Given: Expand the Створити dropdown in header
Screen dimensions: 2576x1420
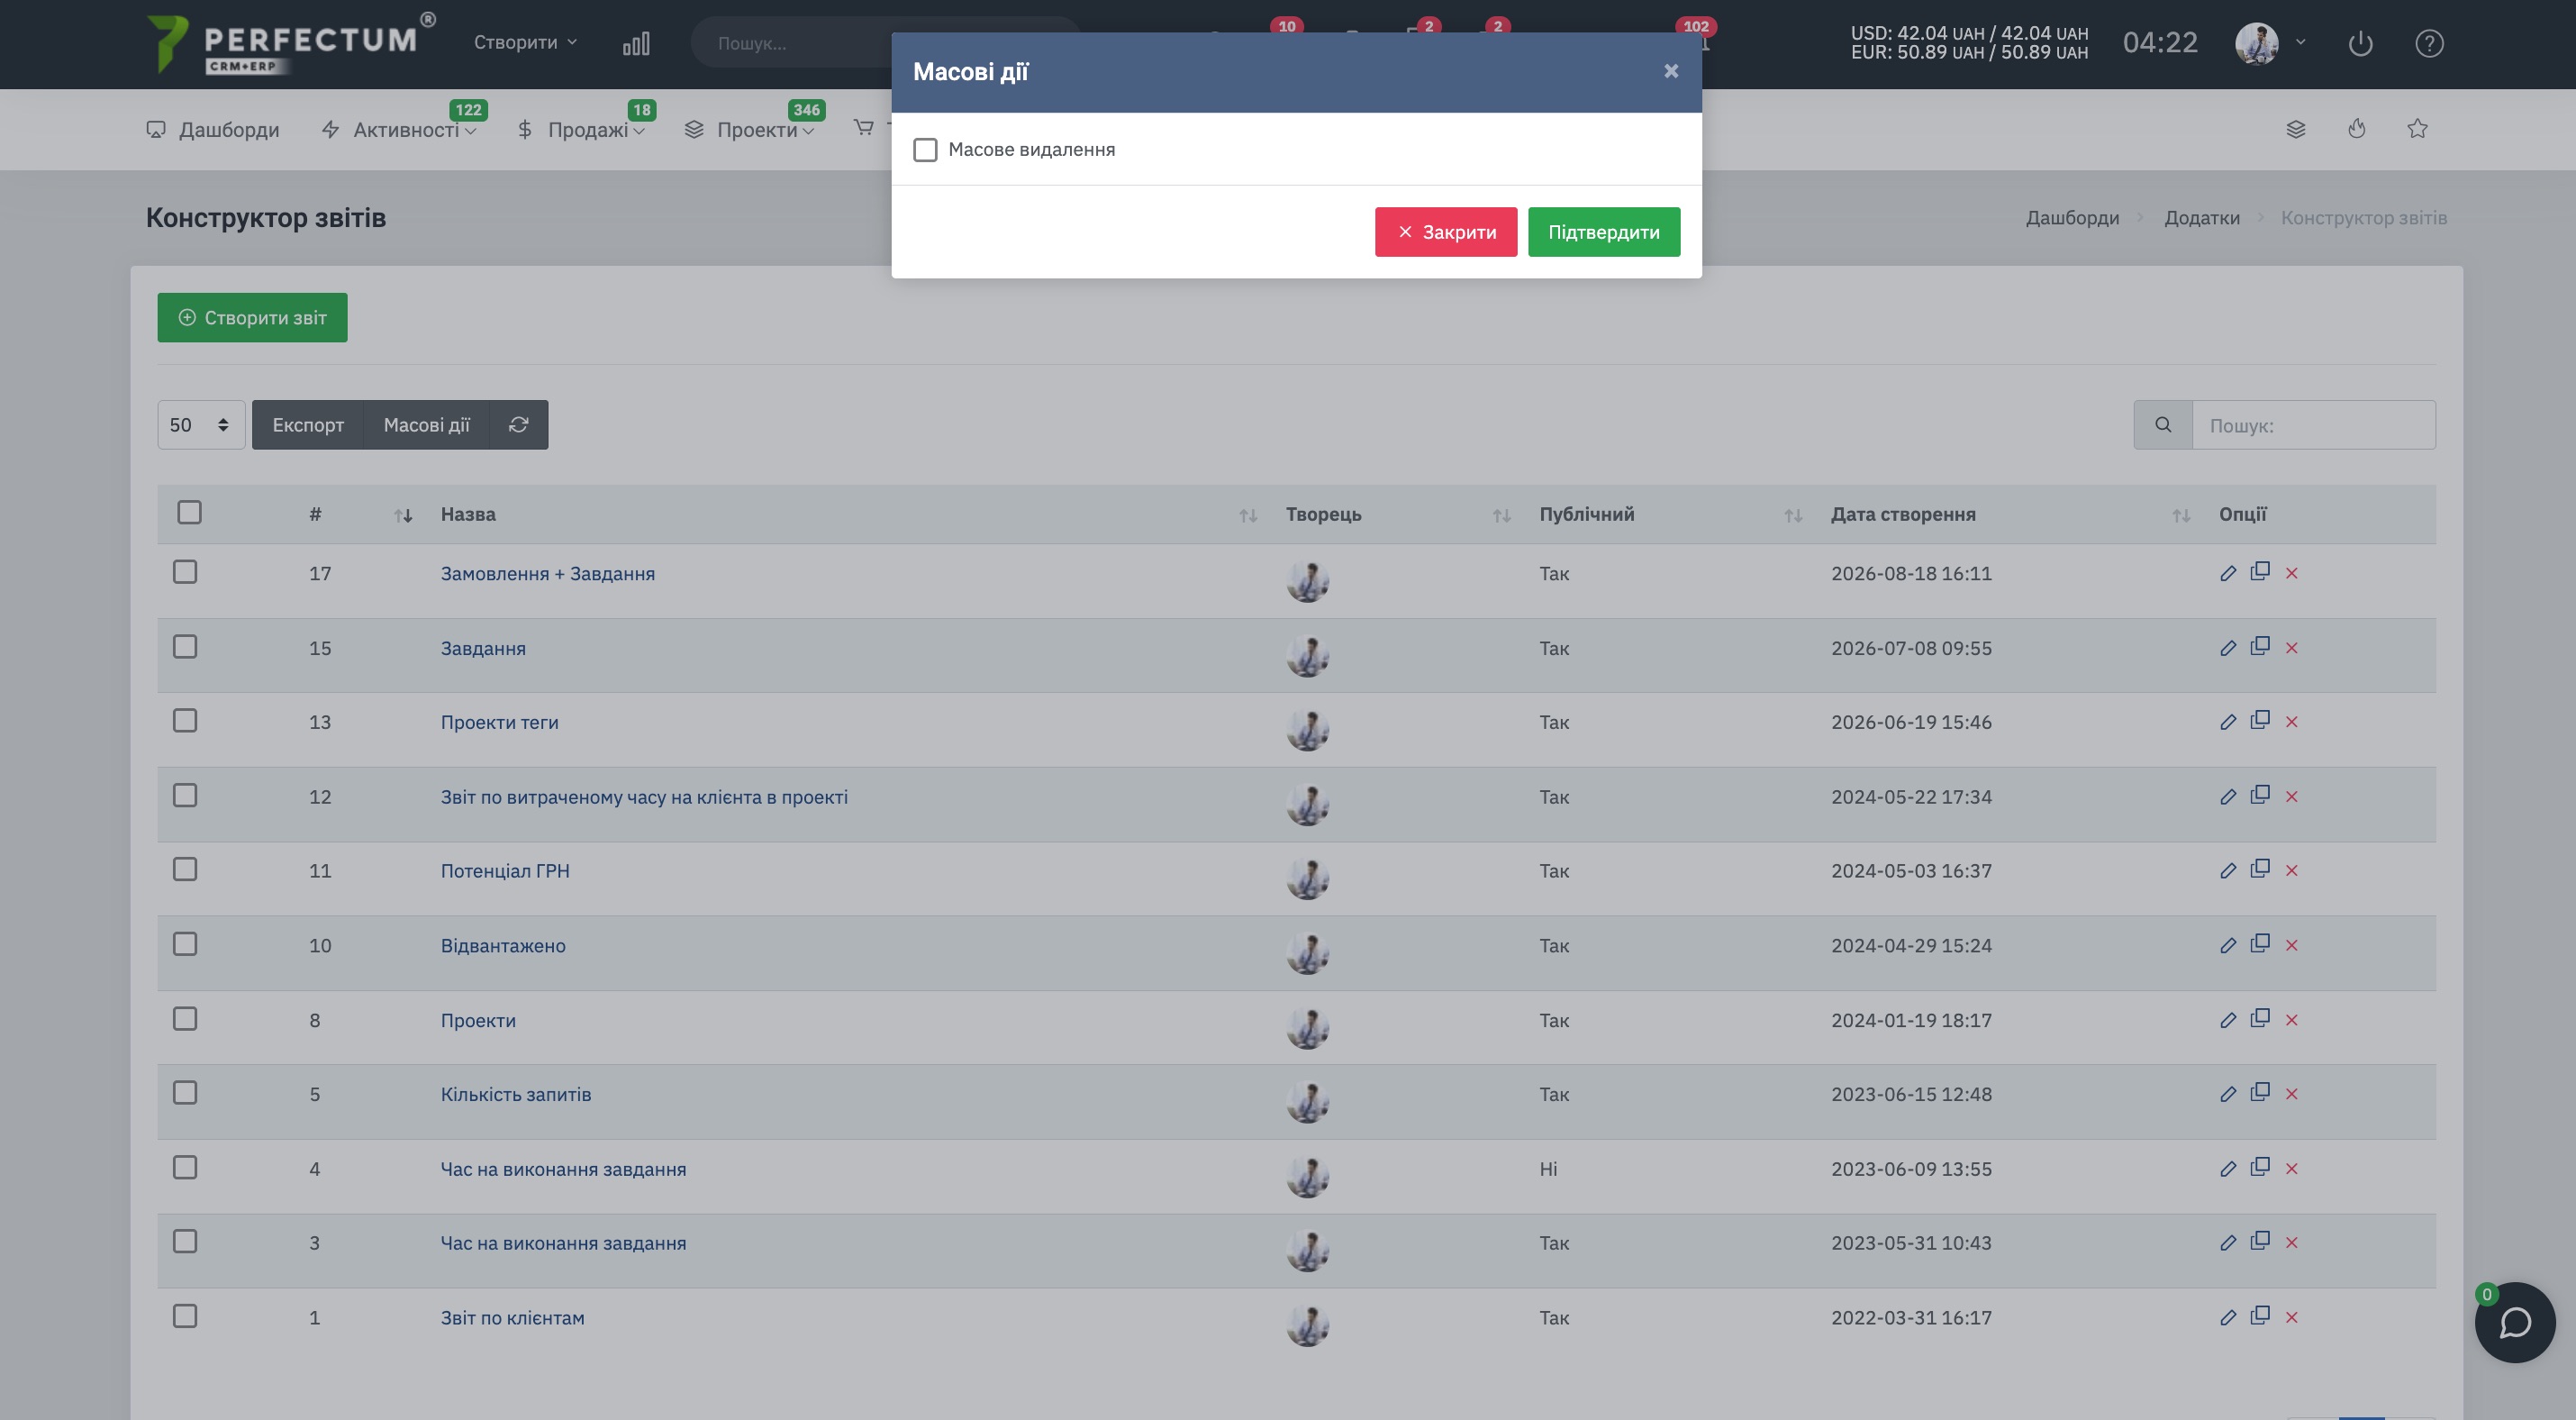Looking at the screenshot, I should [525, 42].
